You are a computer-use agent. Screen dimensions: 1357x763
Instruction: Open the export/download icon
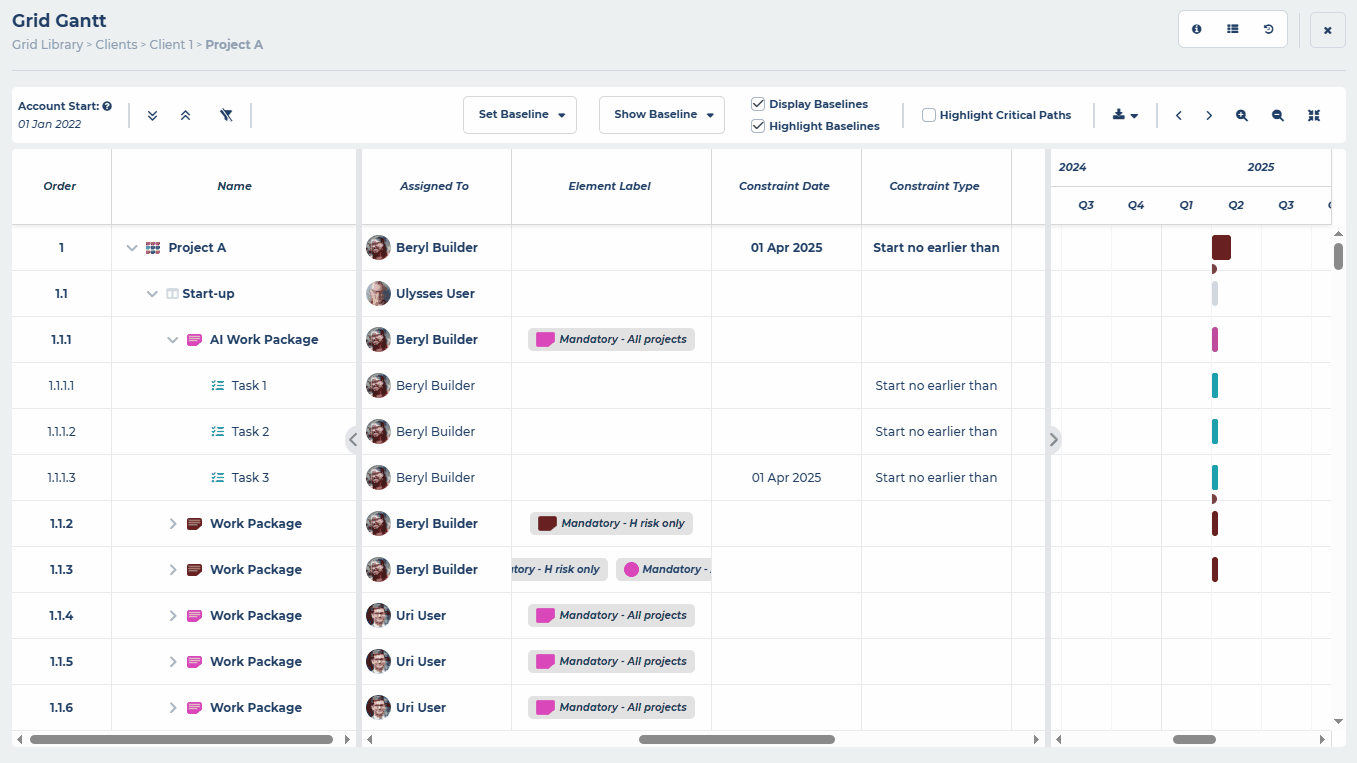[1120, 115]
